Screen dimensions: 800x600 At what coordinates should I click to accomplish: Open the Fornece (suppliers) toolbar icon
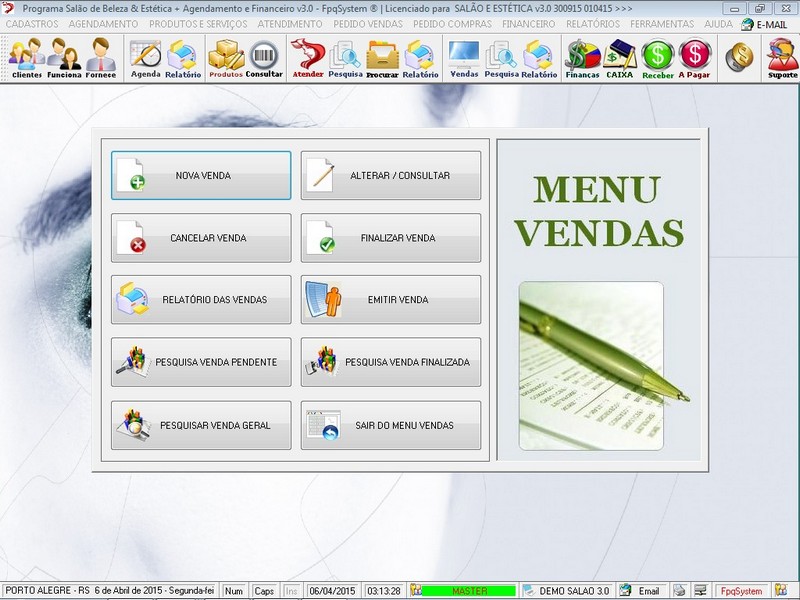(101, 59)
